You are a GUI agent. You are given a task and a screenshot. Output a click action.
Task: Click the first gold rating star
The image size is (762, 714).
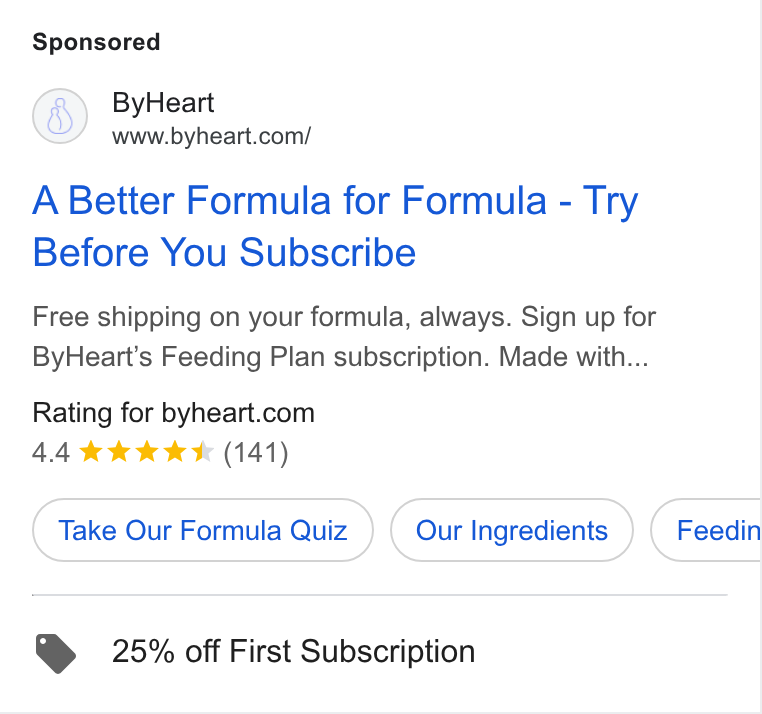91,451
